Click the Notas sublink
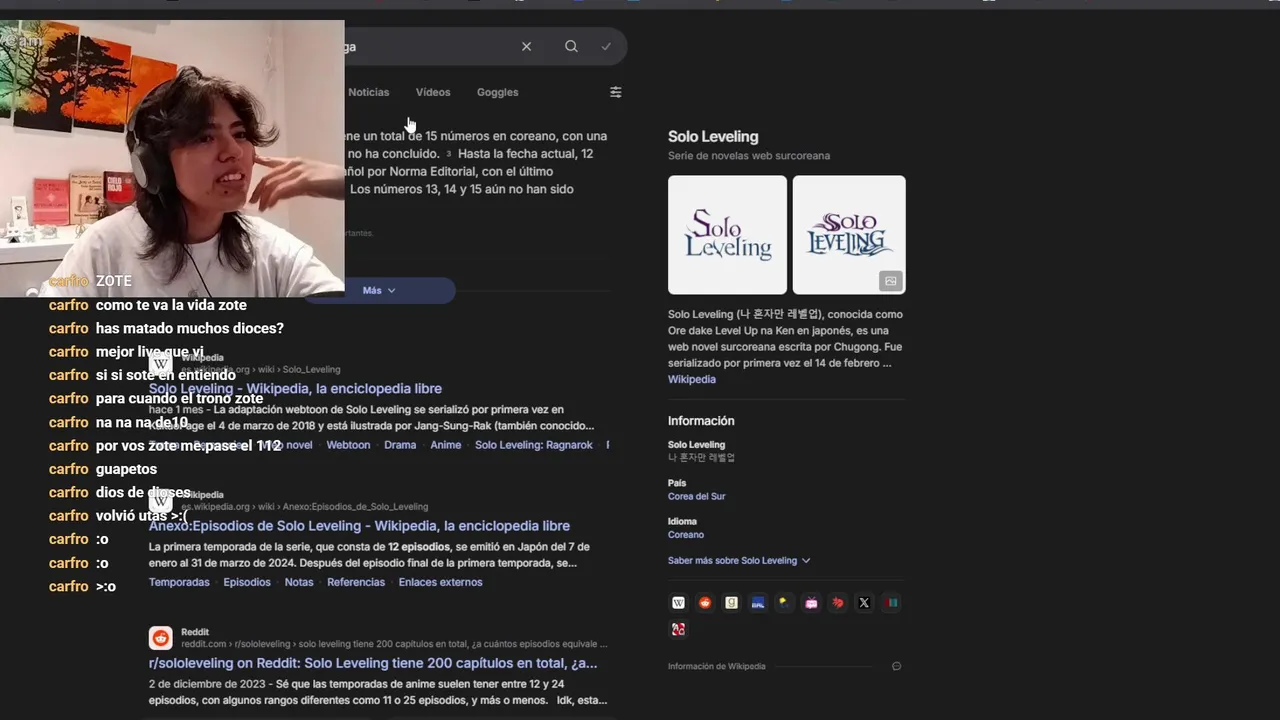This screenshot has width=1280, height=720. coord(299,582)
